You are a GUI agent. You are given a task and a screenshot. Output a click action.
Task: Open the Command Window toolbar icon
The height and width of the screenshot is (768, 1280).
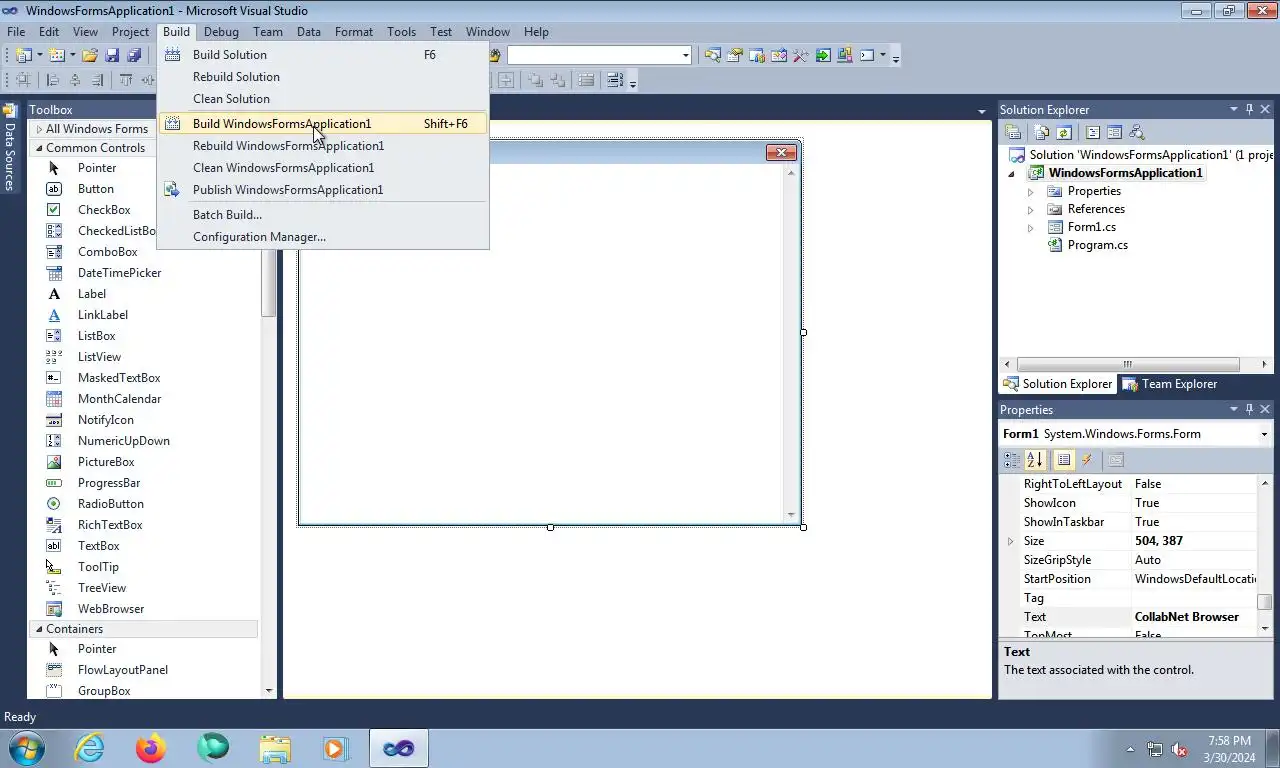tap(866, 55)
